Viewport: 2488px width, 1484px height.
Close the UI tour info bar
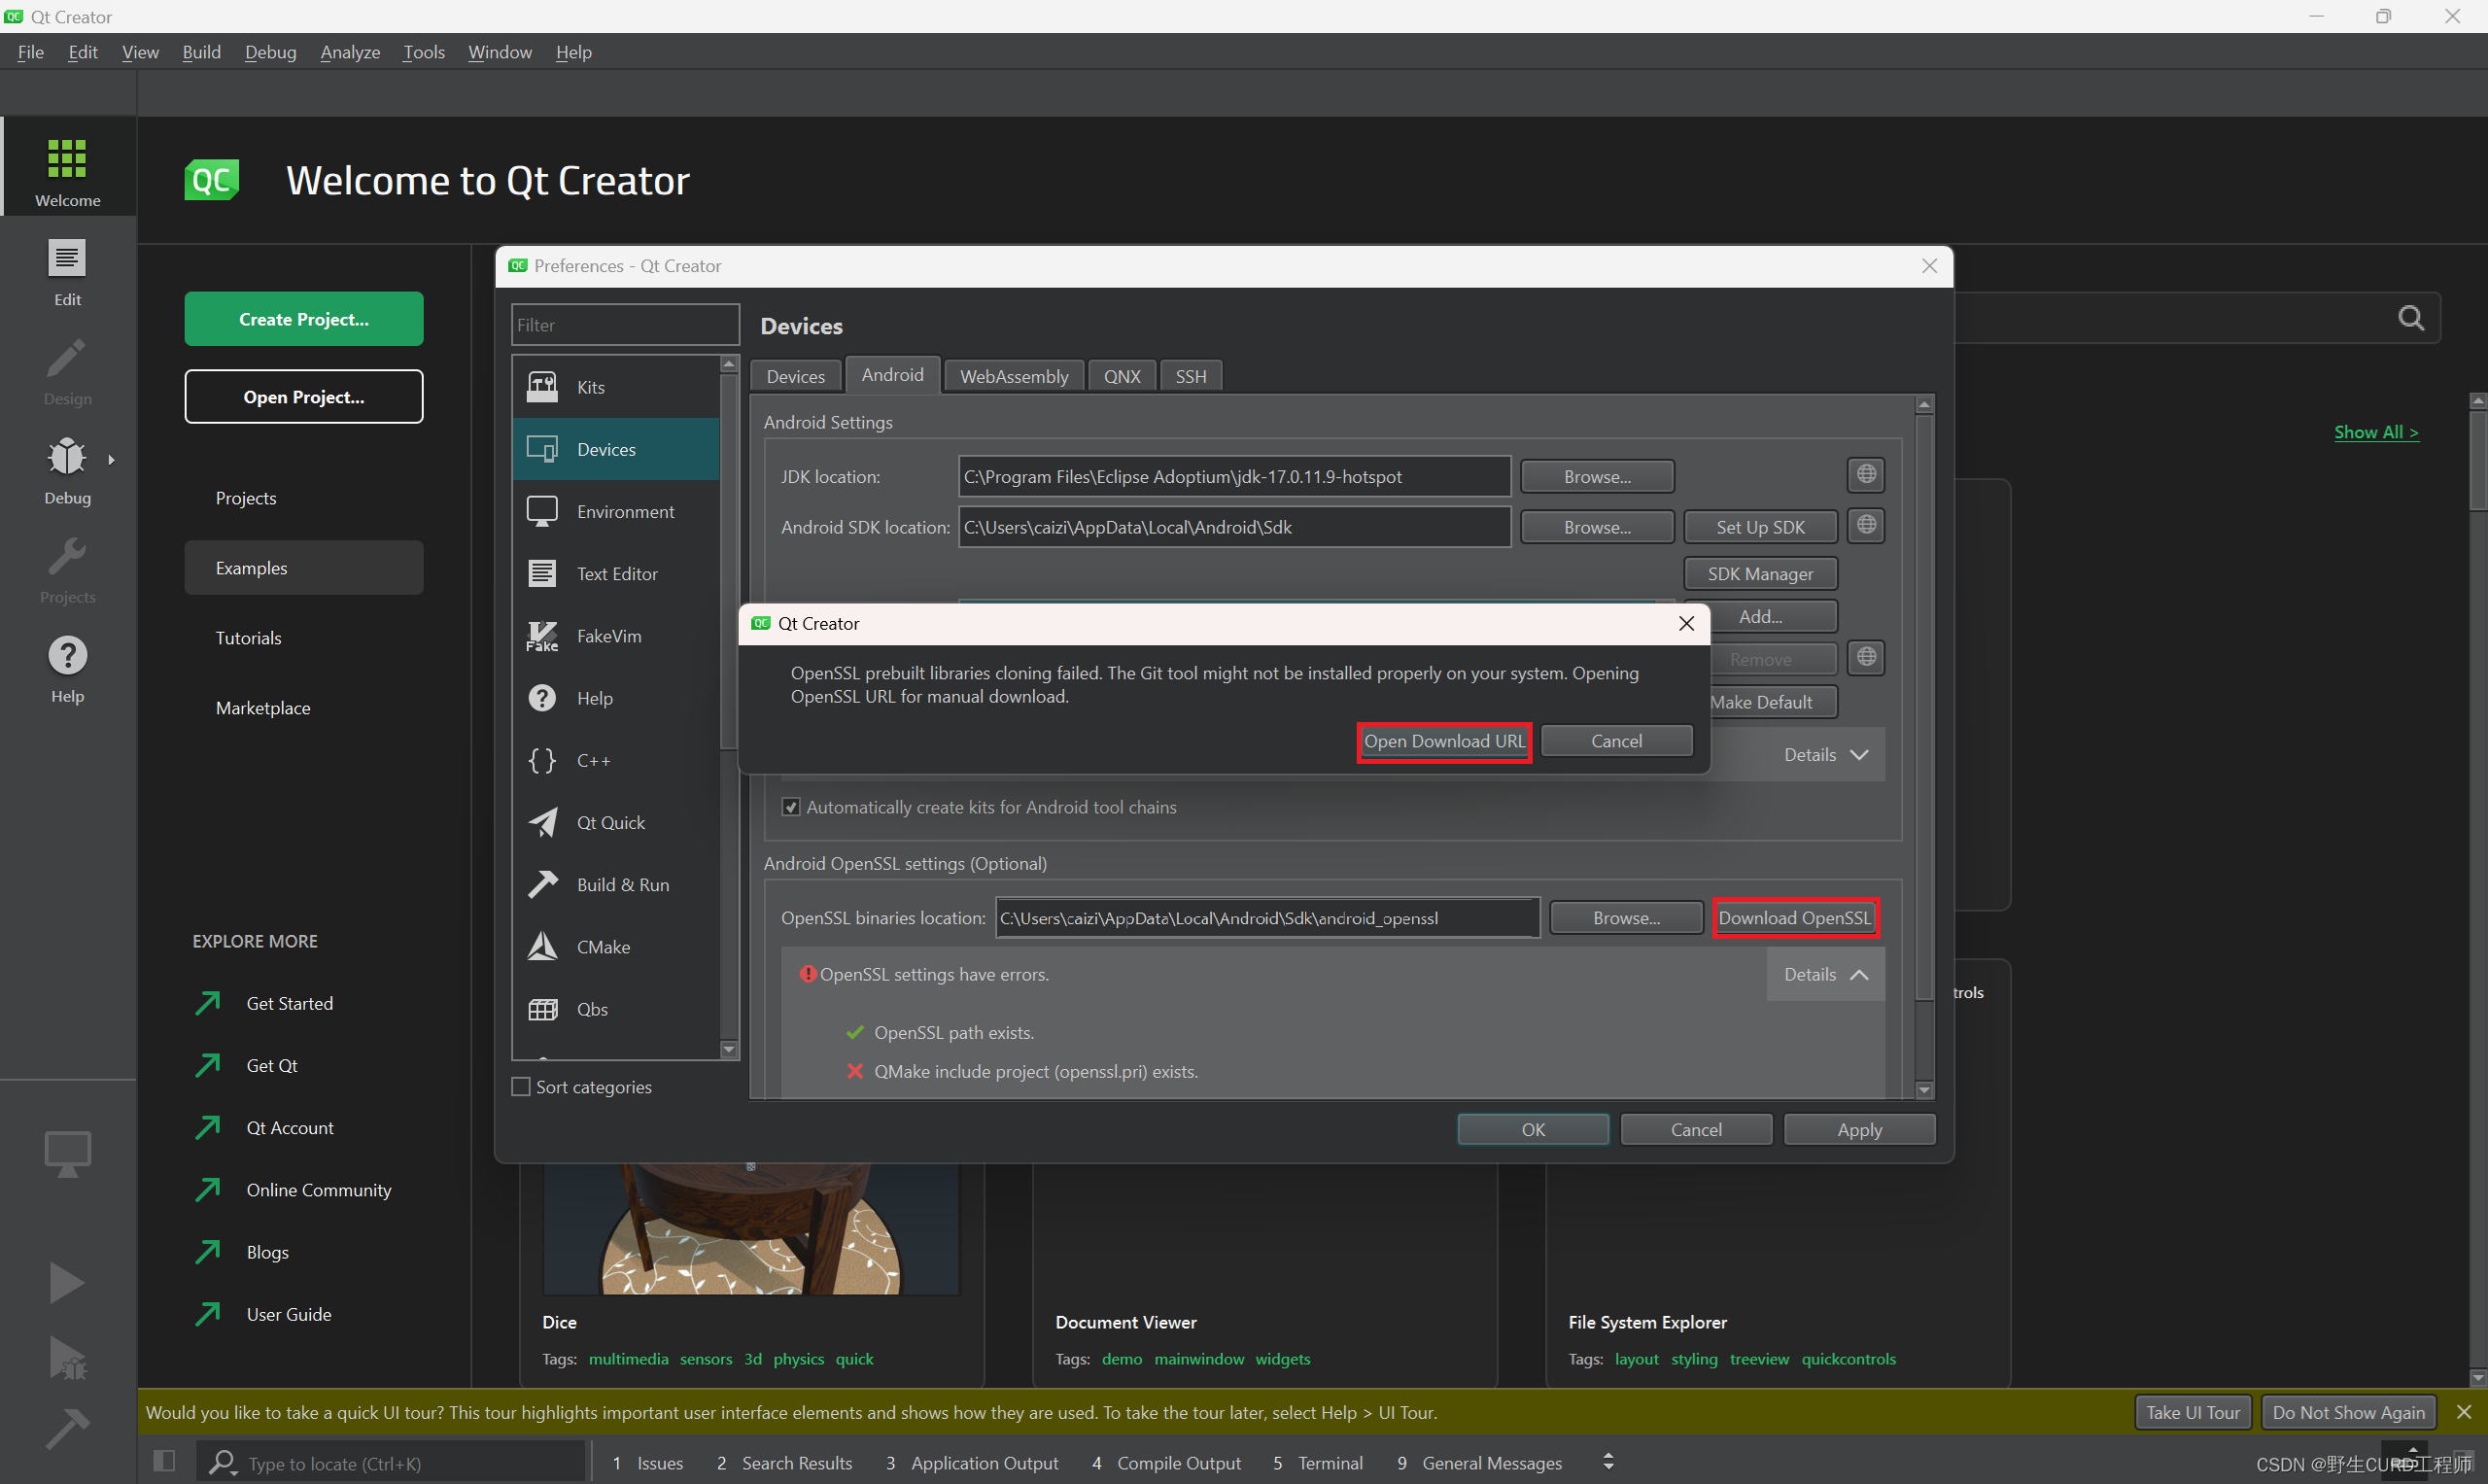point(2463,1412)
